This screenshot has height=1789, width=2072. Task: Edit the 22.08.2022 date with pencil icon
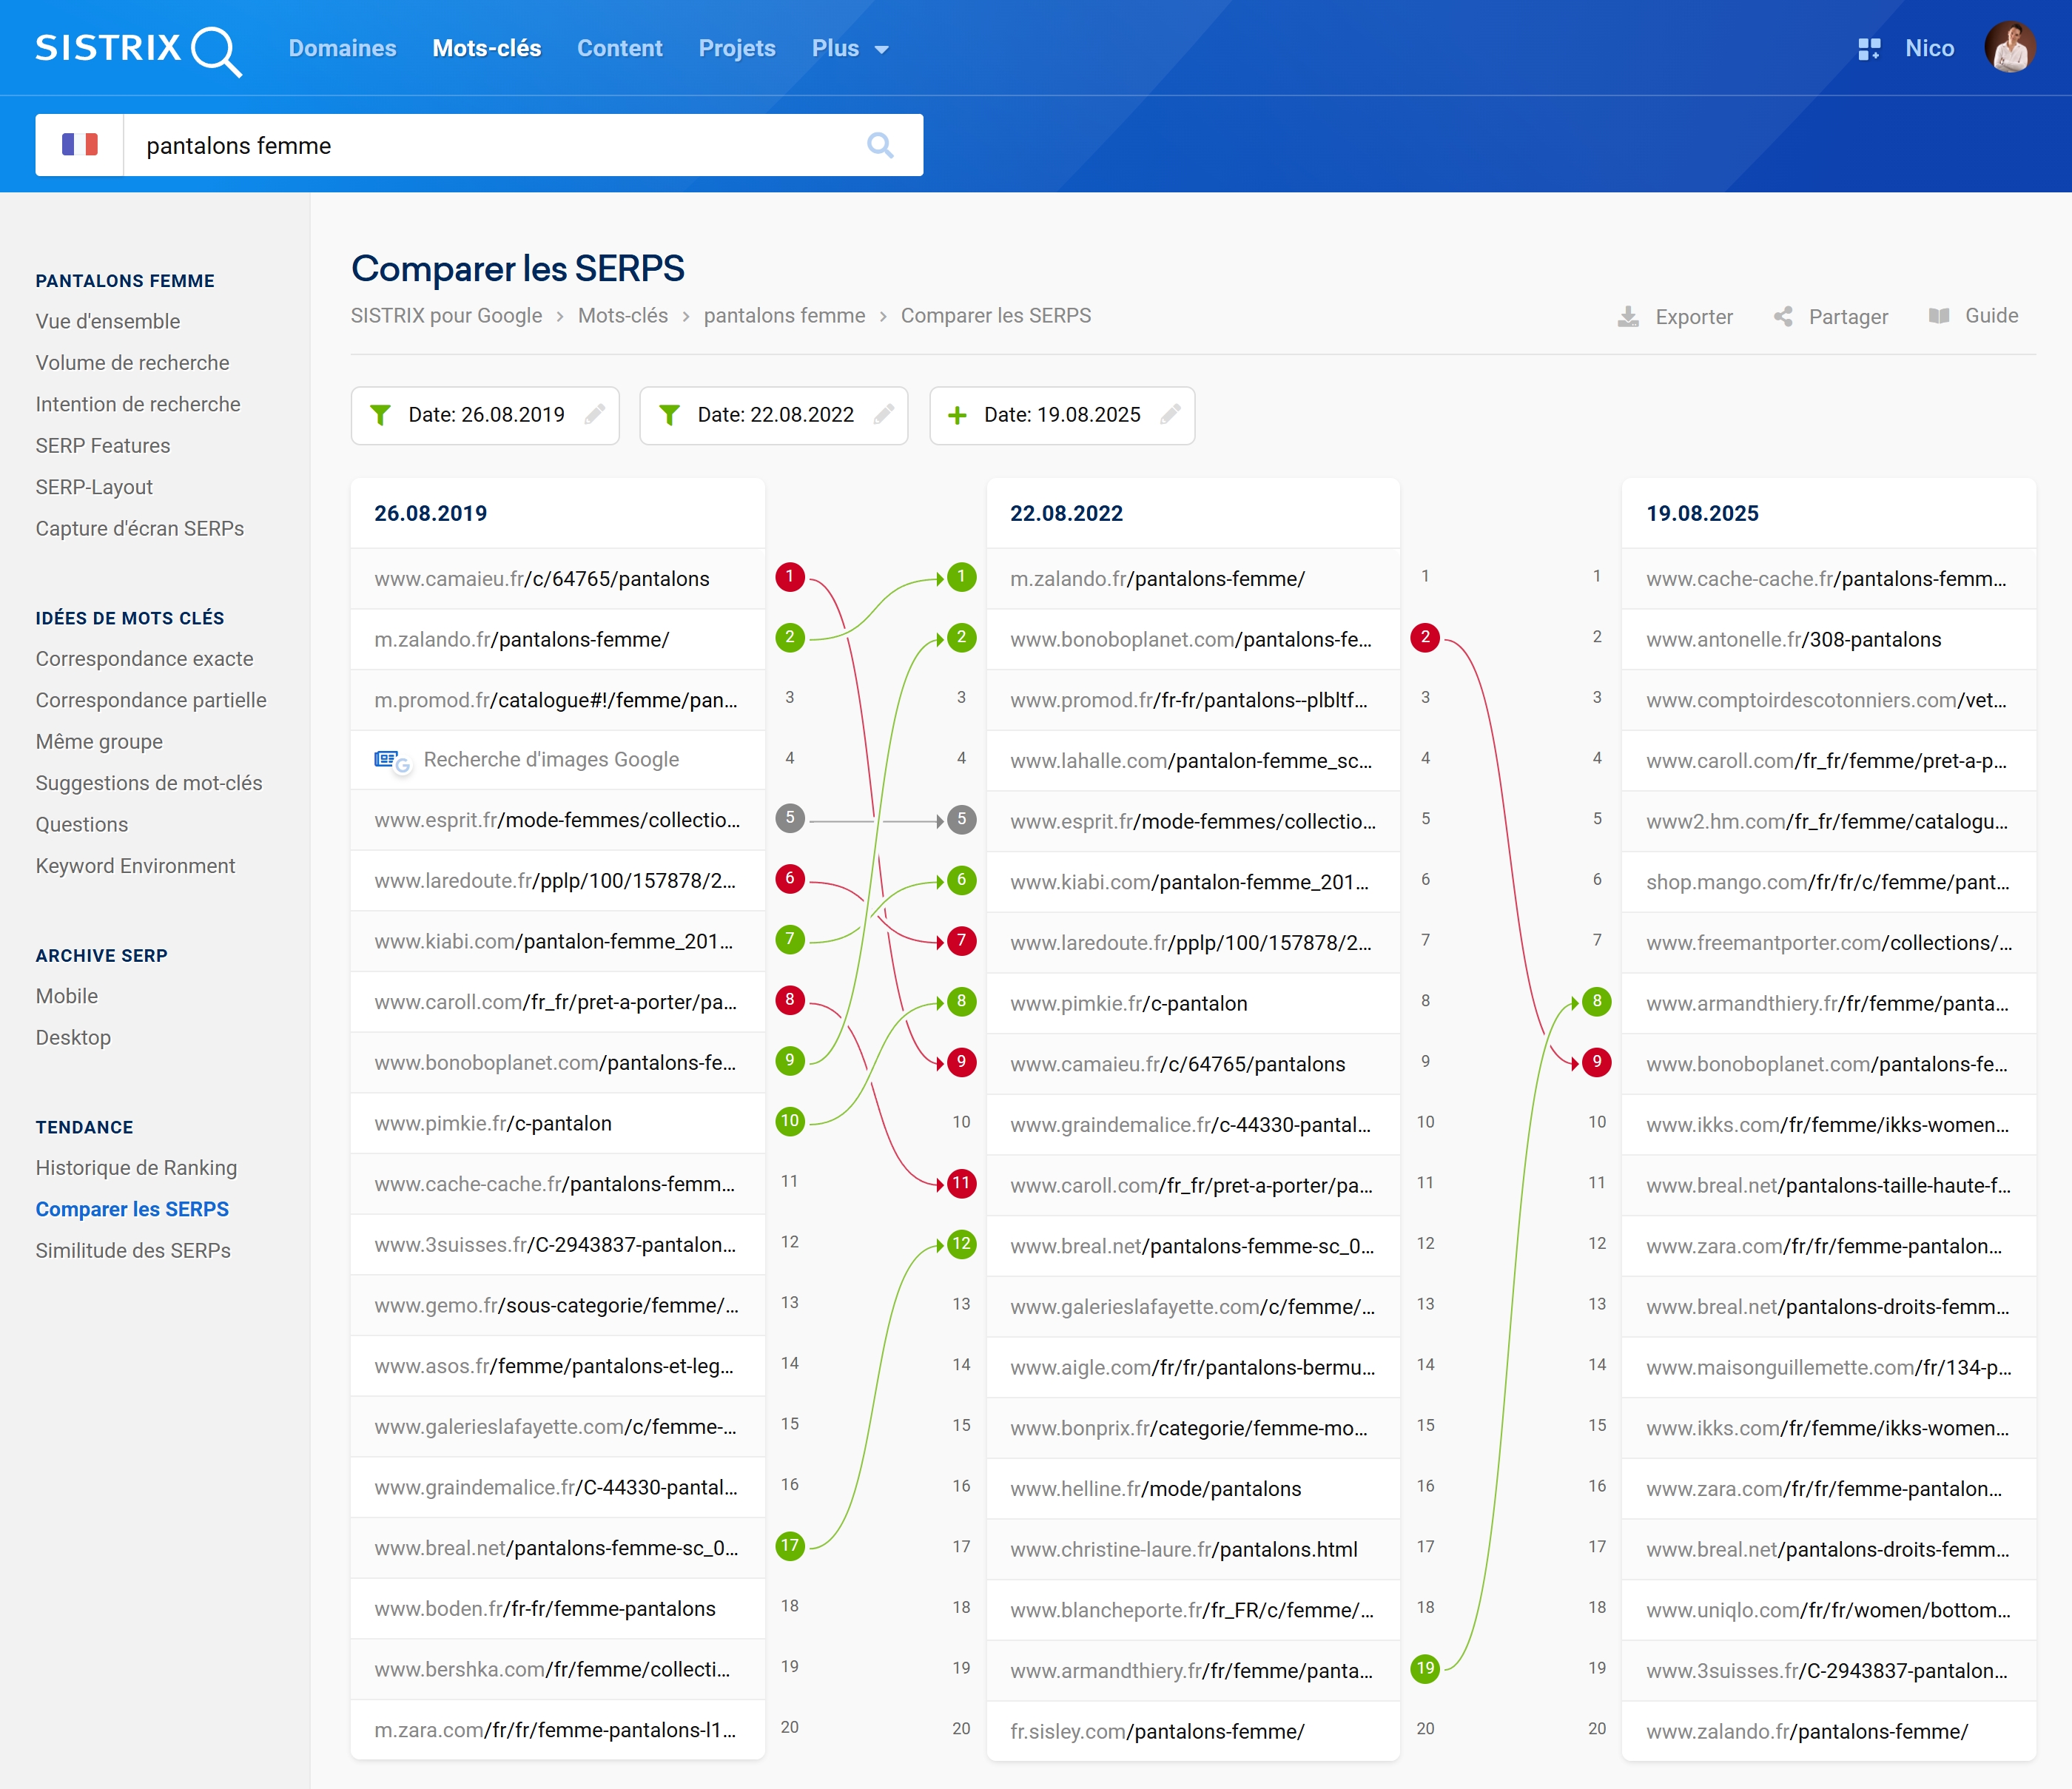[884, 414]
